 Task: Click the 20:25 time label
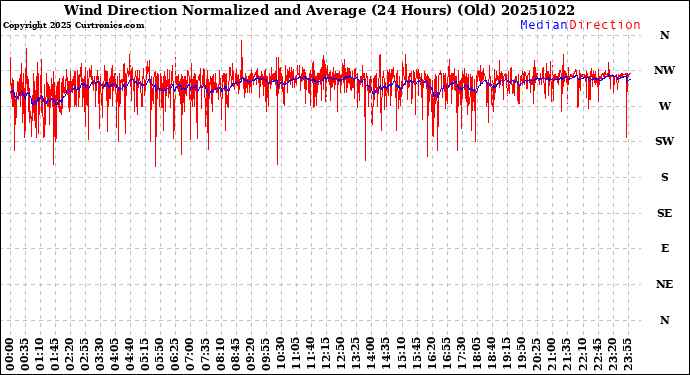536,354
